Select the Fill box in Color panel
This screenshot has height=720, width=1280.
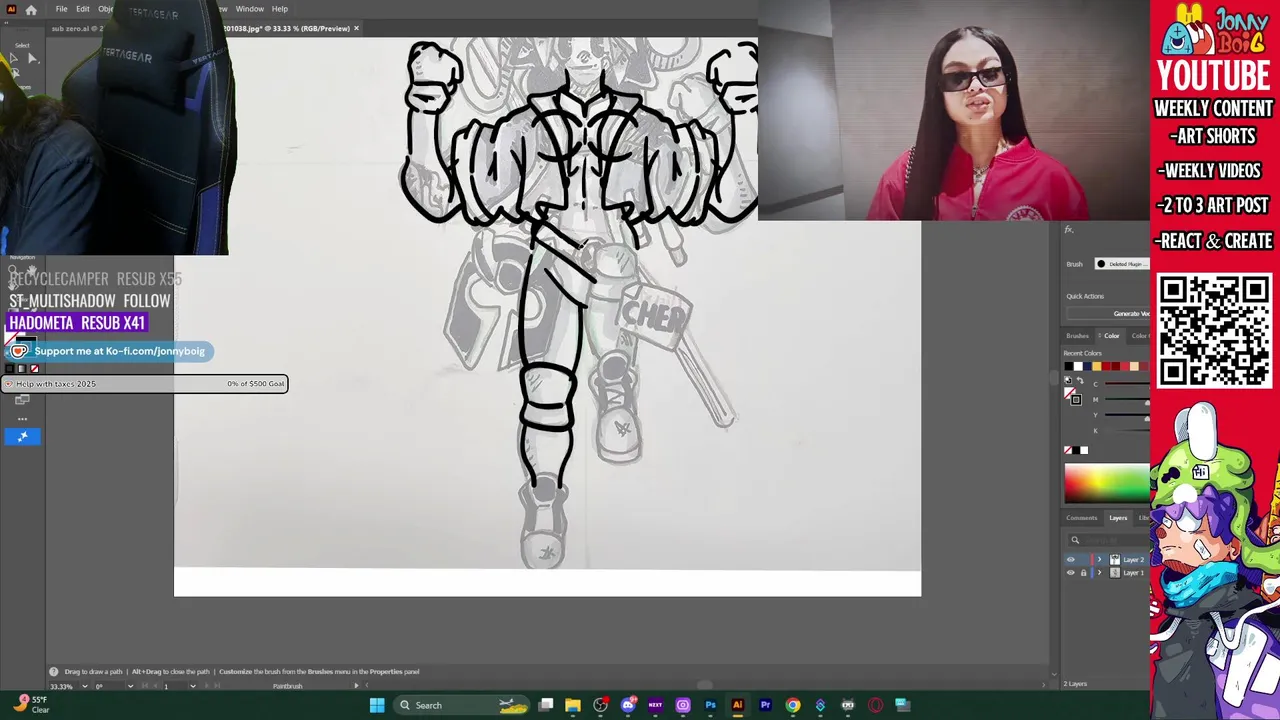[1068, 393]
